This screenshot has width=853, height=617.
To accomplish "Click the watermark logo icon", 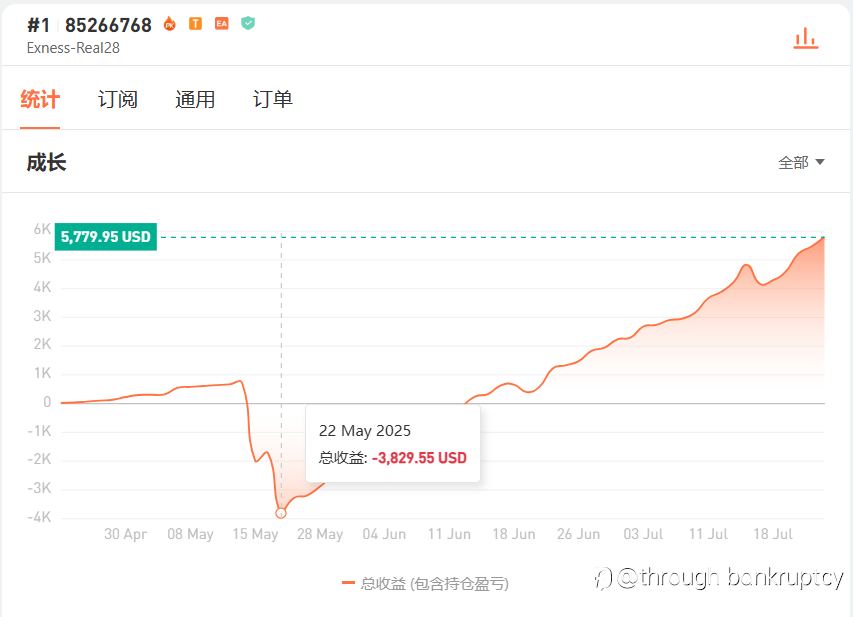I will tap(603, 578).
